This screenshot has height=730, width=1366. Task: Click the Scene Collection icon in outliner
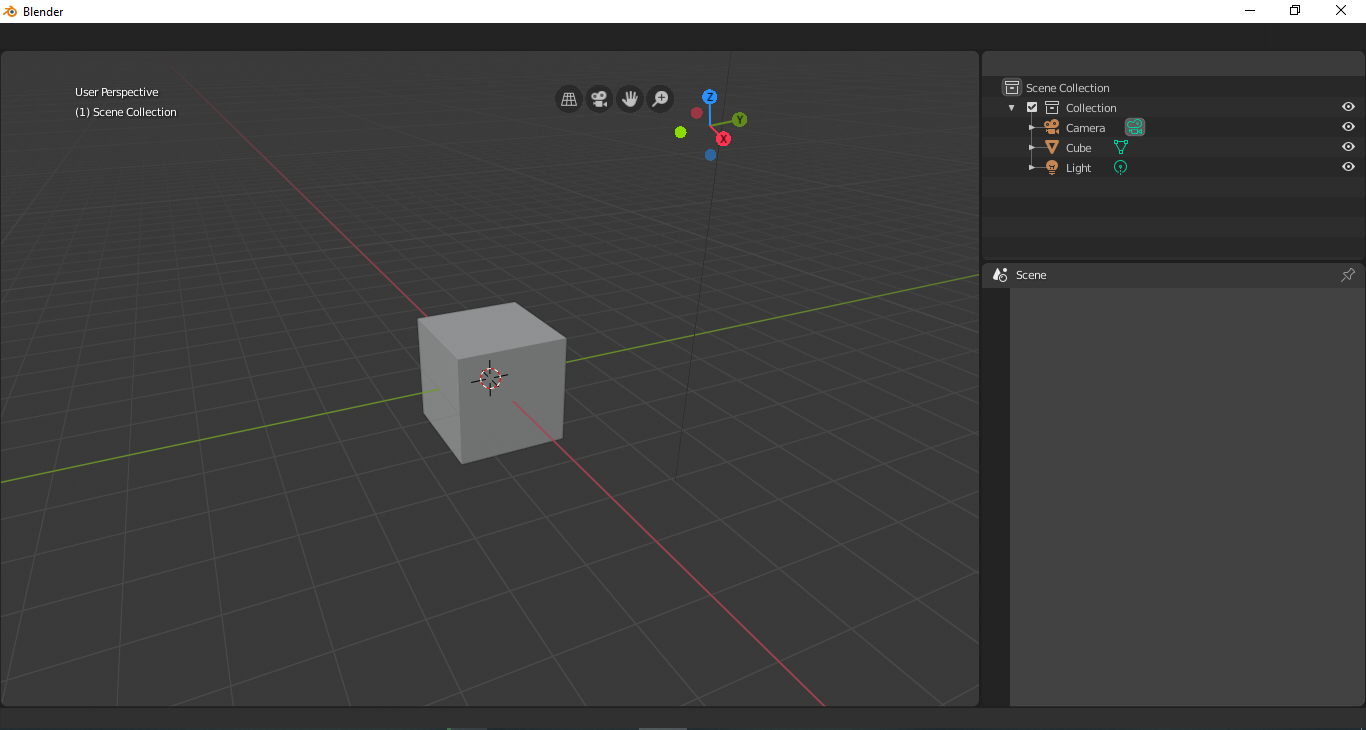tap(1012, 87)
